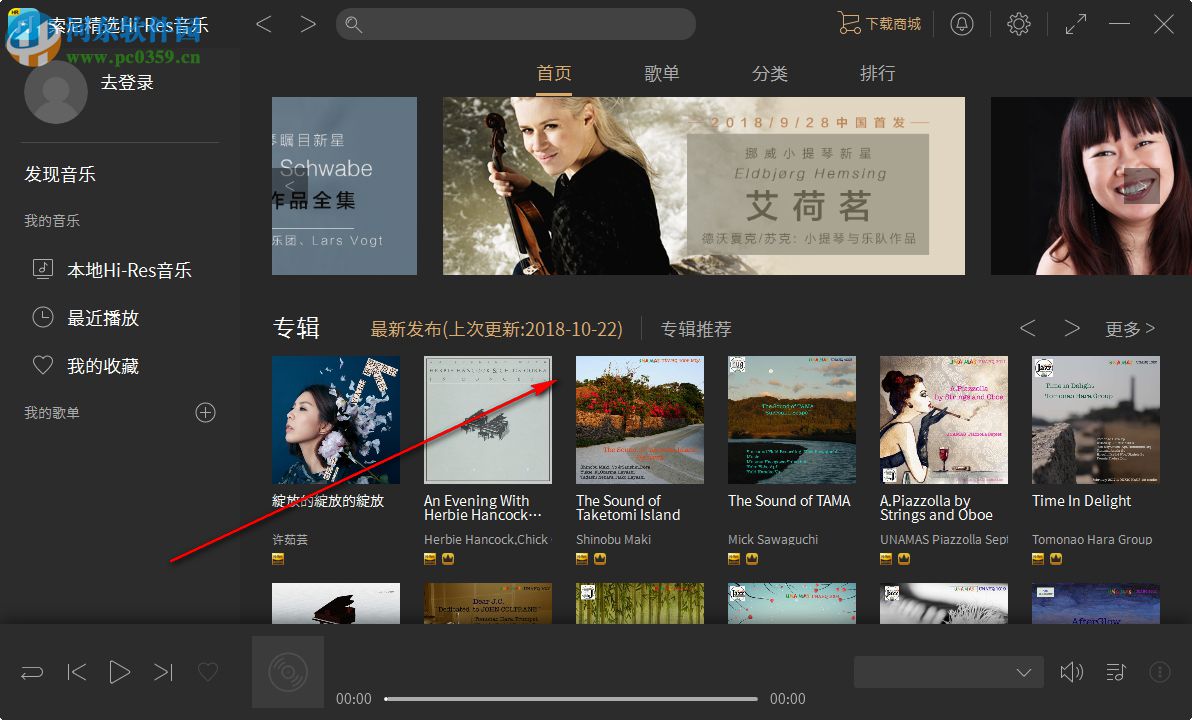Select the 分类 tab
Screen dimensions: 1192x720
[769, 73]
